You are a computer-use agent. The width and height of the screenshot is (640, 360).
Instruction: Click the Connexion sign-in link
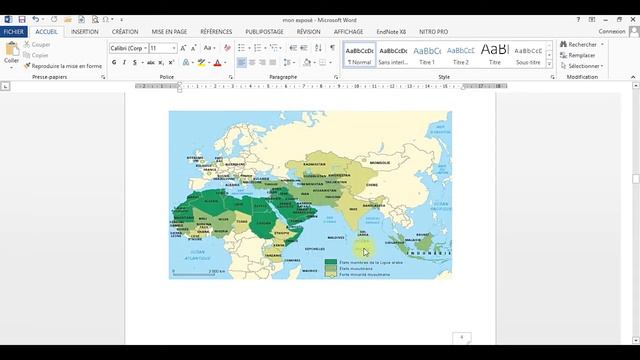click(x=612, y=31)
